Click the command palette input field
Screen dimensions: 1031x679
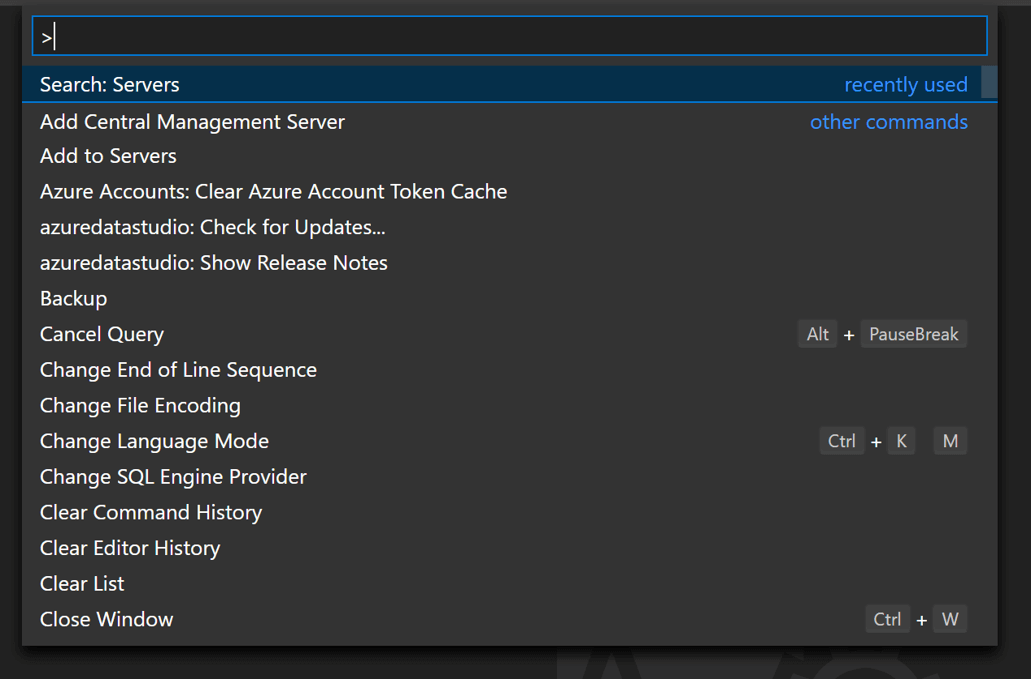tap(510, 36)
